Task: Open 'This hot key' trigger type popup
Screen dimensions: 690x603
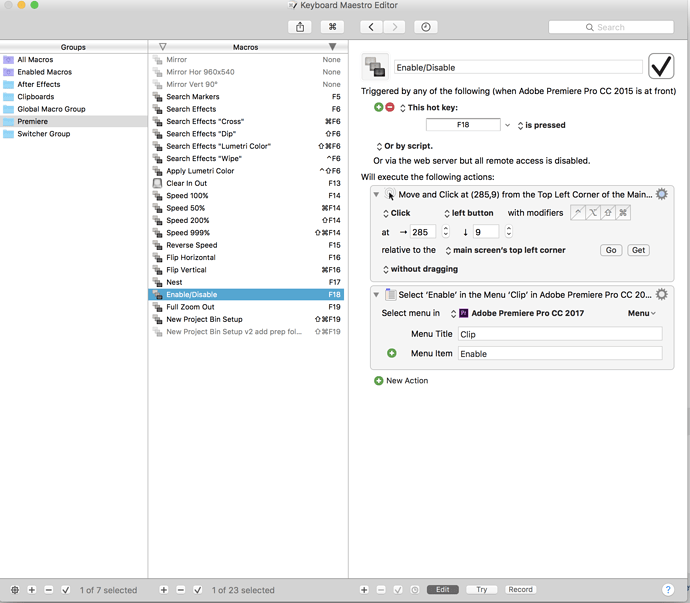Action: [x=429, y=107]
